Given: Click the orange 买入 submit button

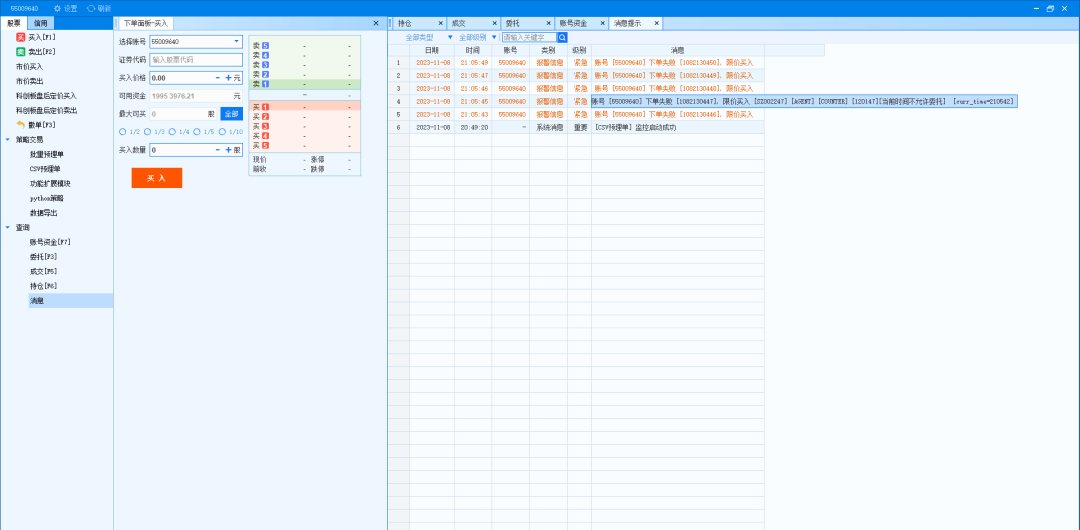Looking at the screenshot, I should pos(156,178).
